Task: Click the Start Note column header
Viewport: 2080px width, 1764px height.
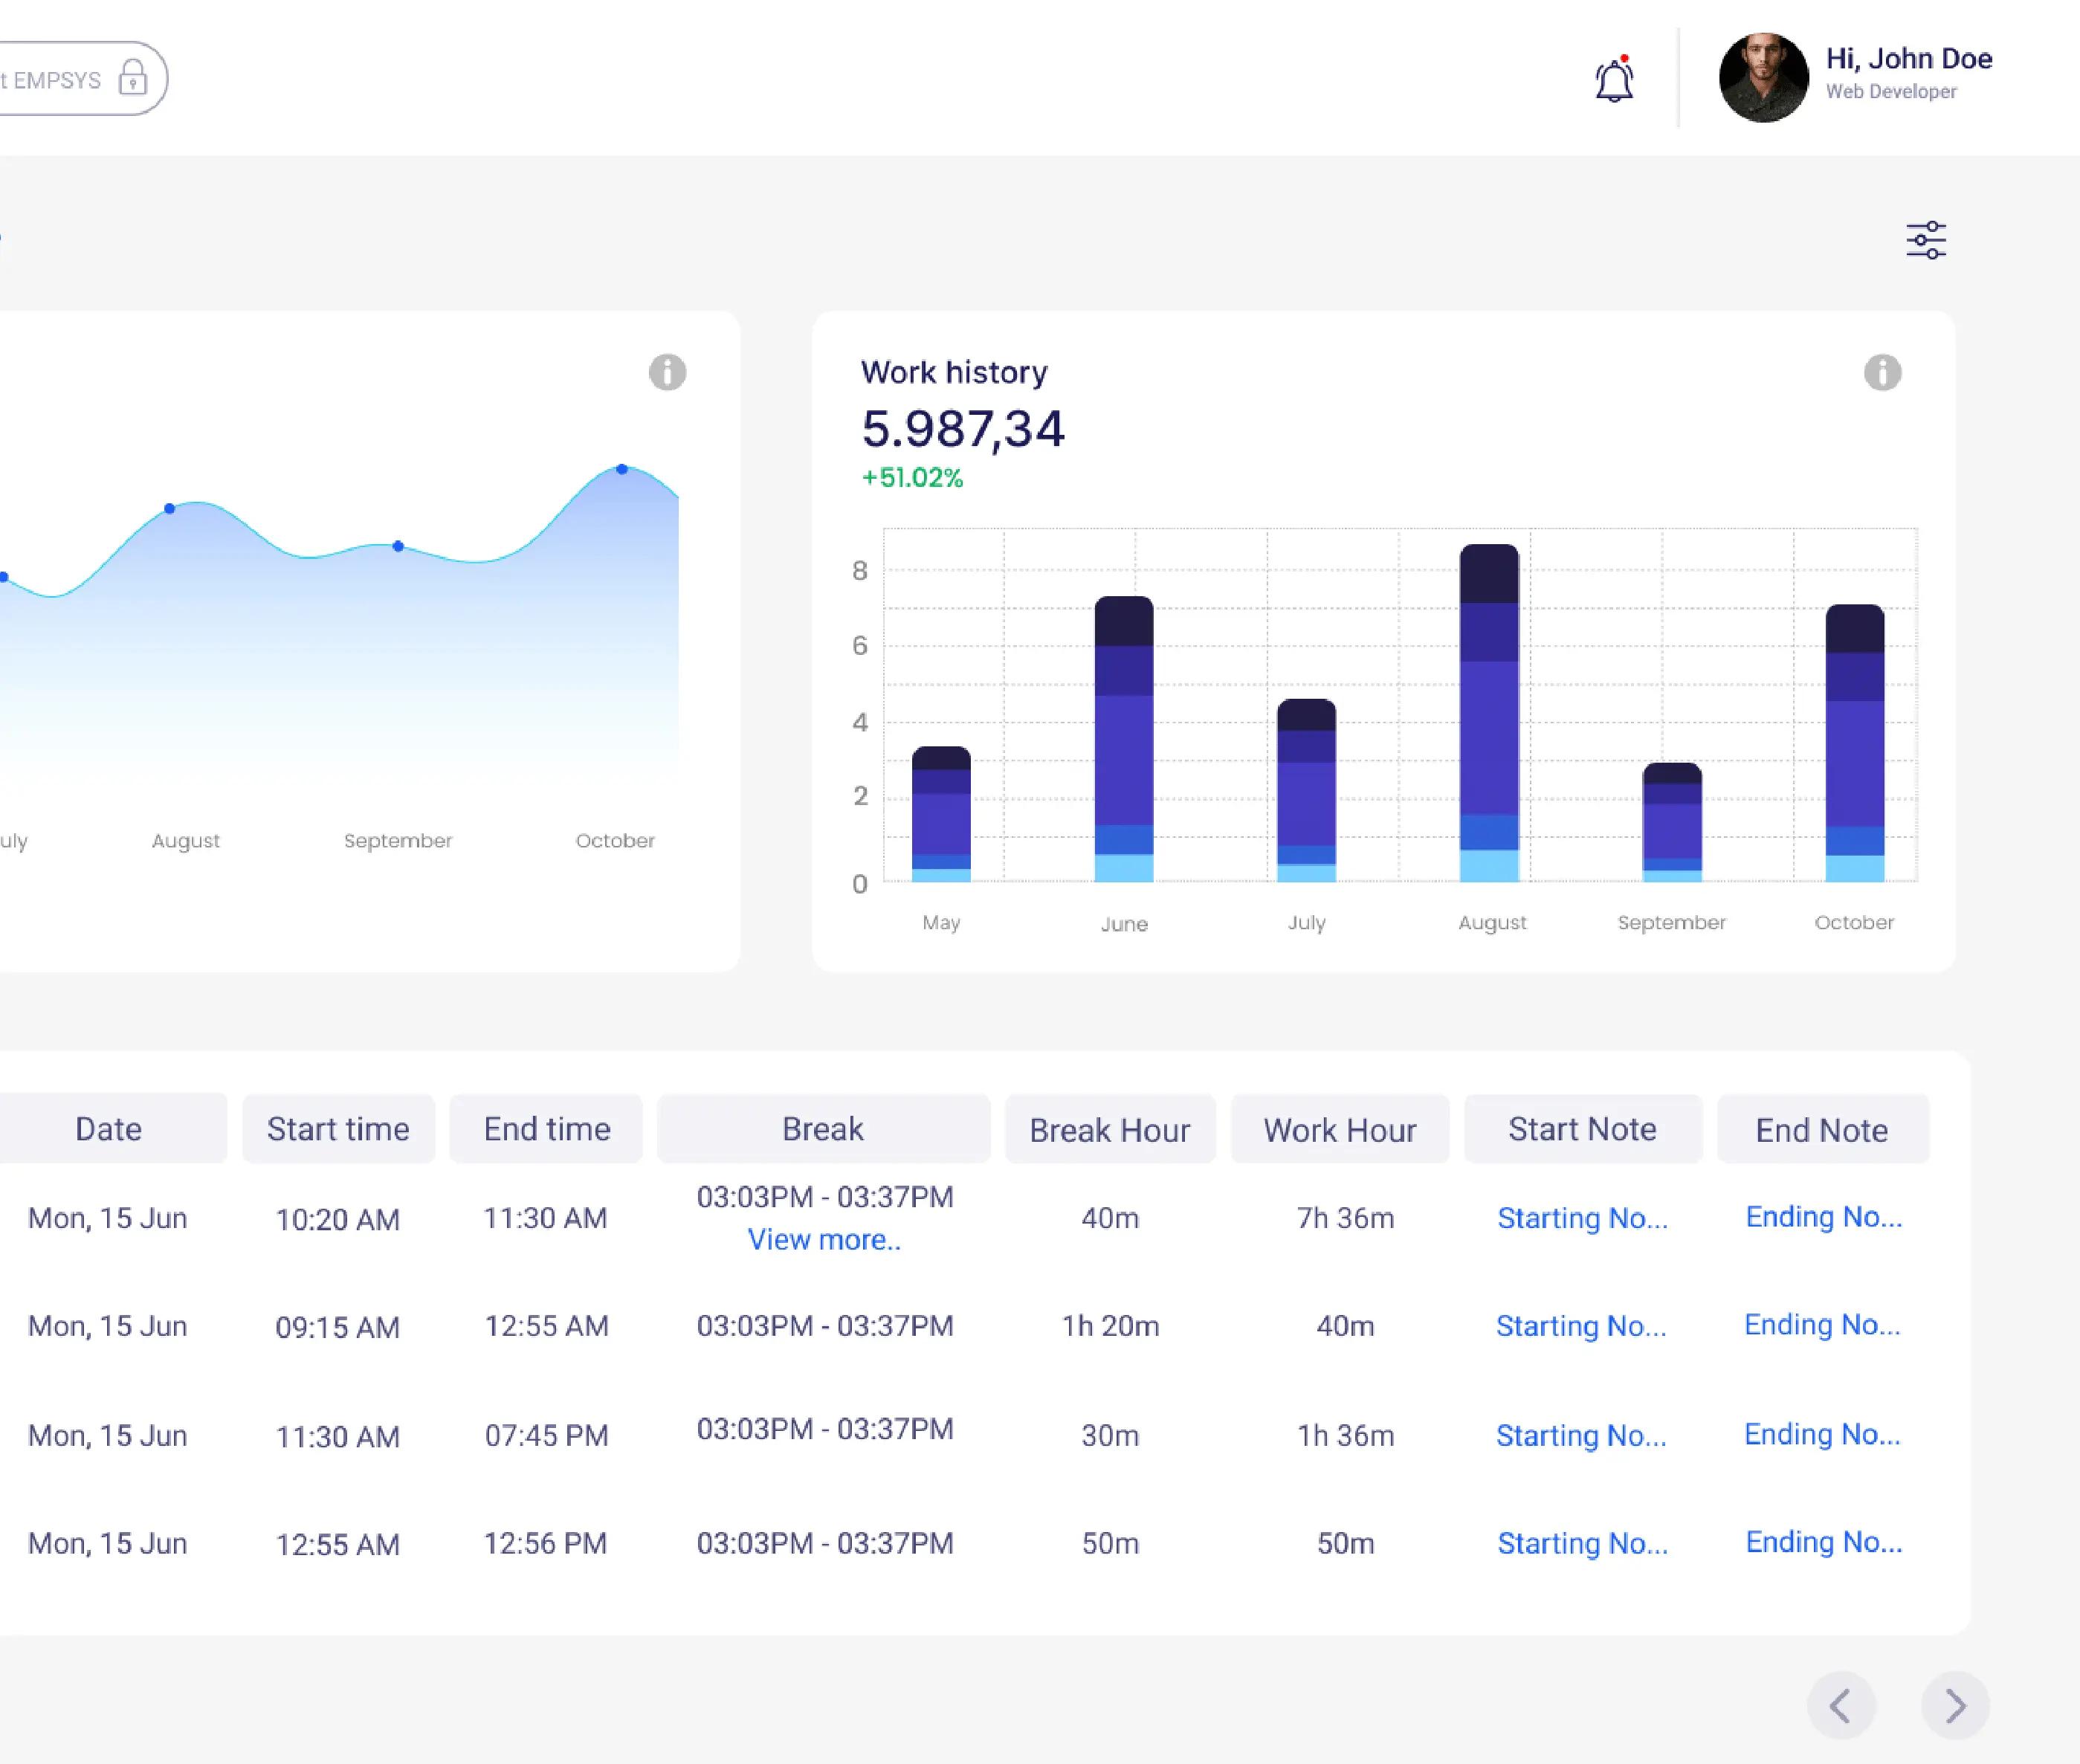Action: point(1583,1128)
